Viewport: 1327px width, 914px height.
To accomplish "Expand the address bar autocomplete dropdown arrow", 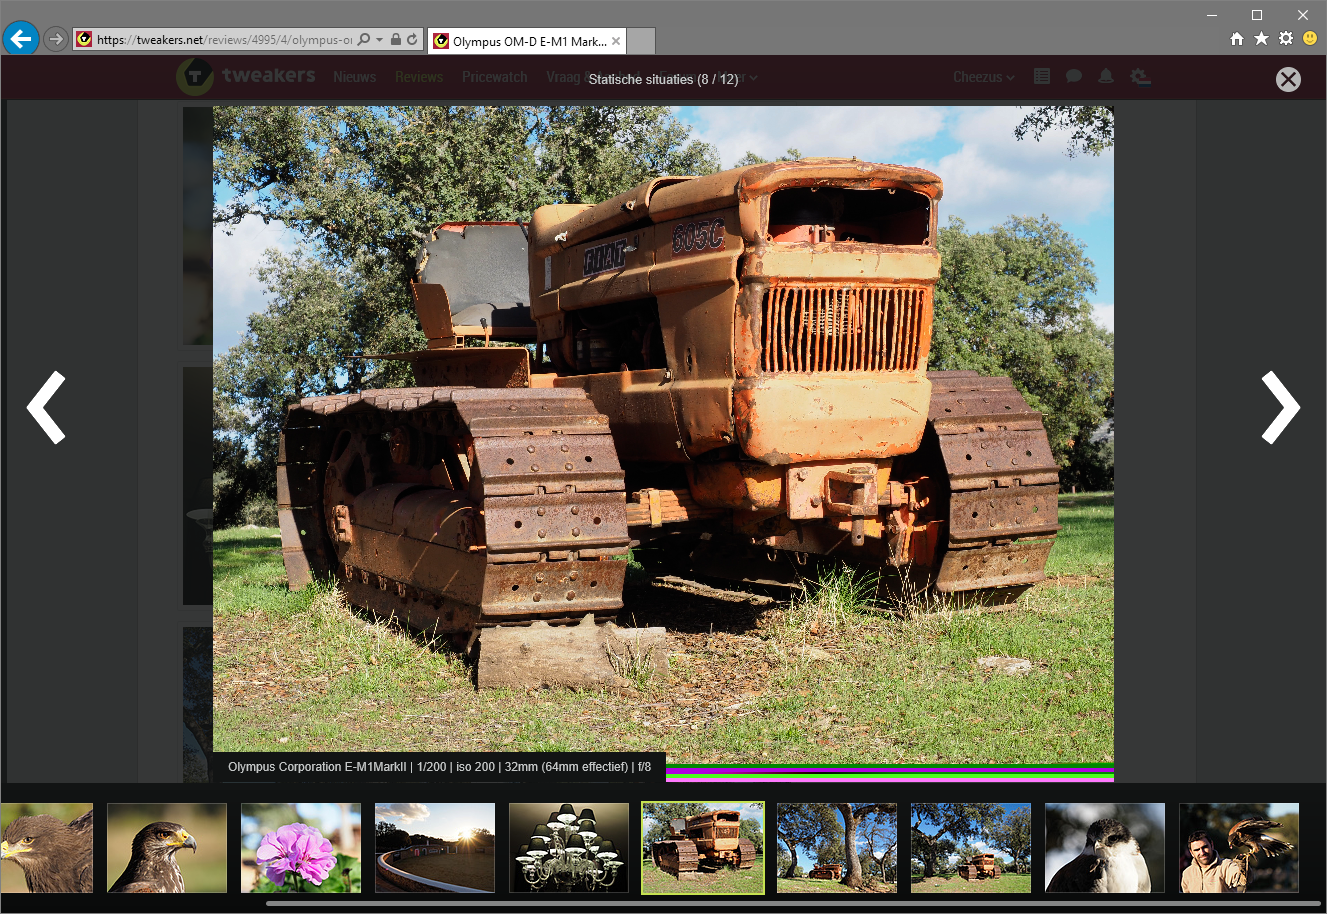I will 379,40.
